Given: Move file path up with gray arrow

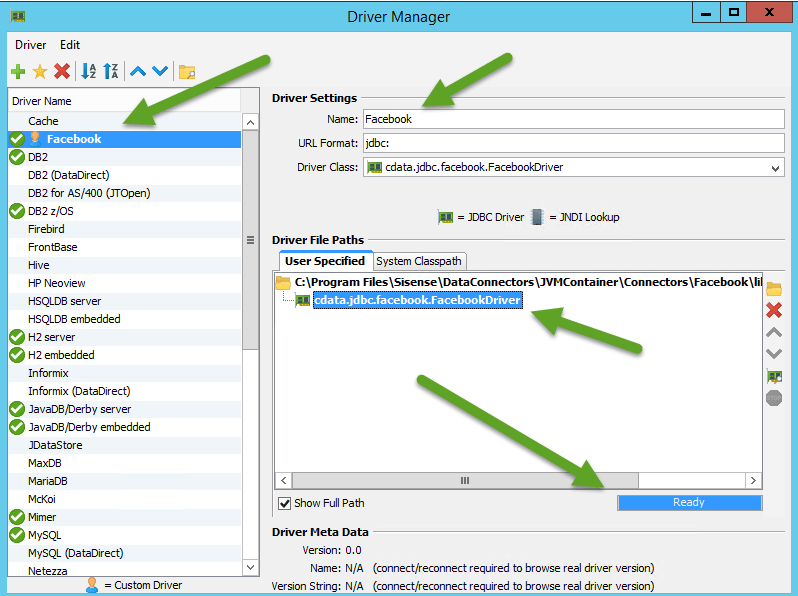Looking at the screenshot, I should coord(774,332).
